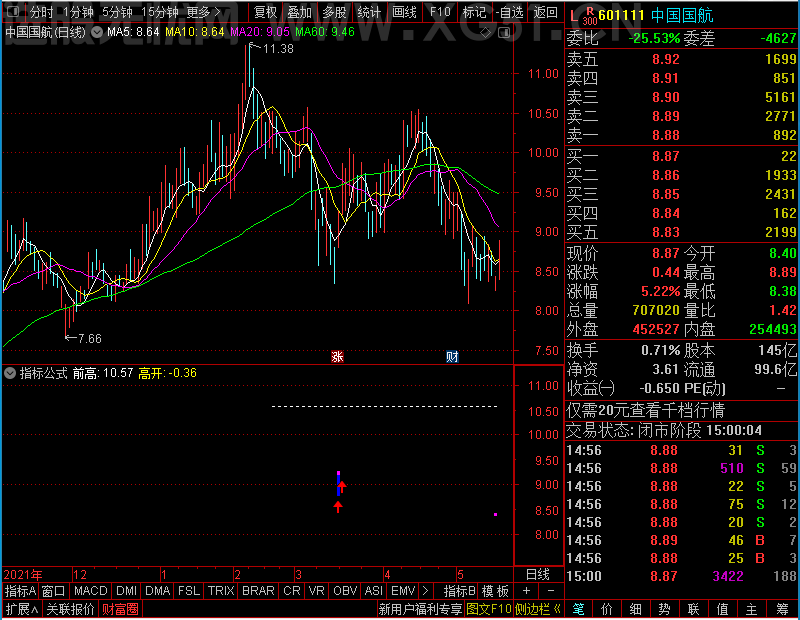Select the 筹 chip distribution tab
Screen dimensions: 800x620
click(x=782, y=609)
